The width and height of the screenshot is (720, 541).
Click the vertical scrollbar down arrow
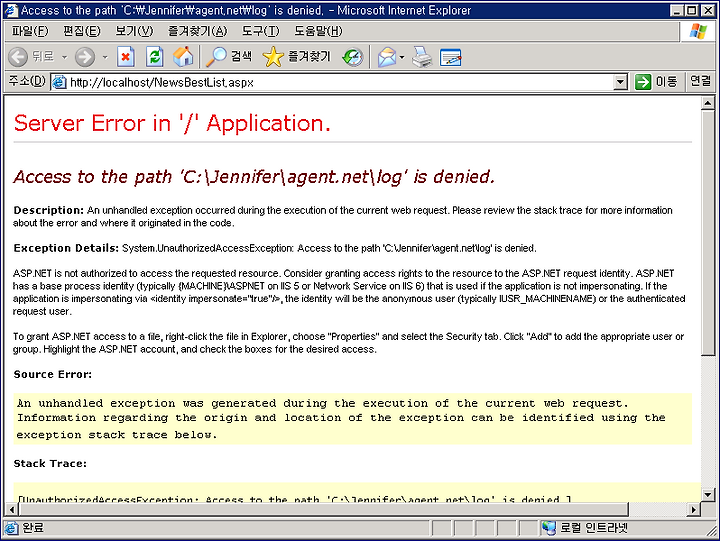[708, 495]
